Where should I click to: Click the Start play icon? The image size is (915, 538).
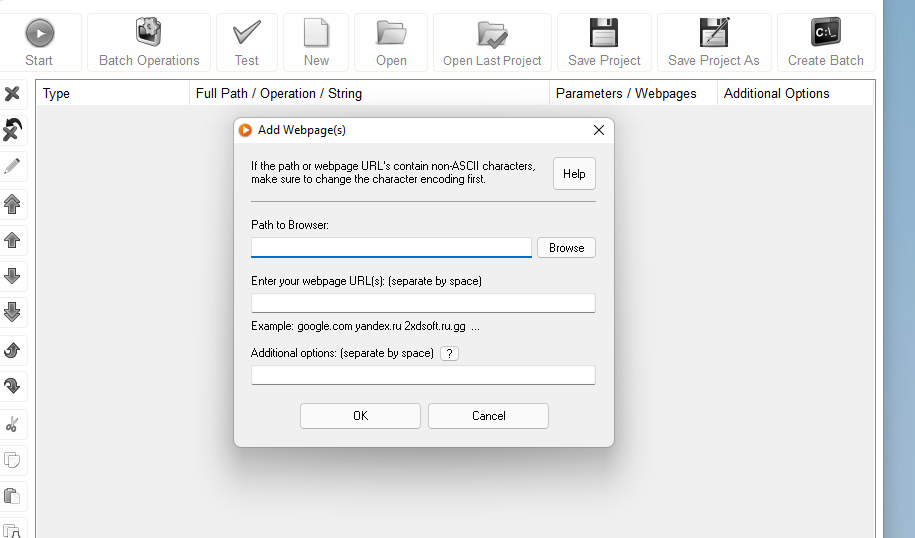pyautogui.click(x=39, y=34)
